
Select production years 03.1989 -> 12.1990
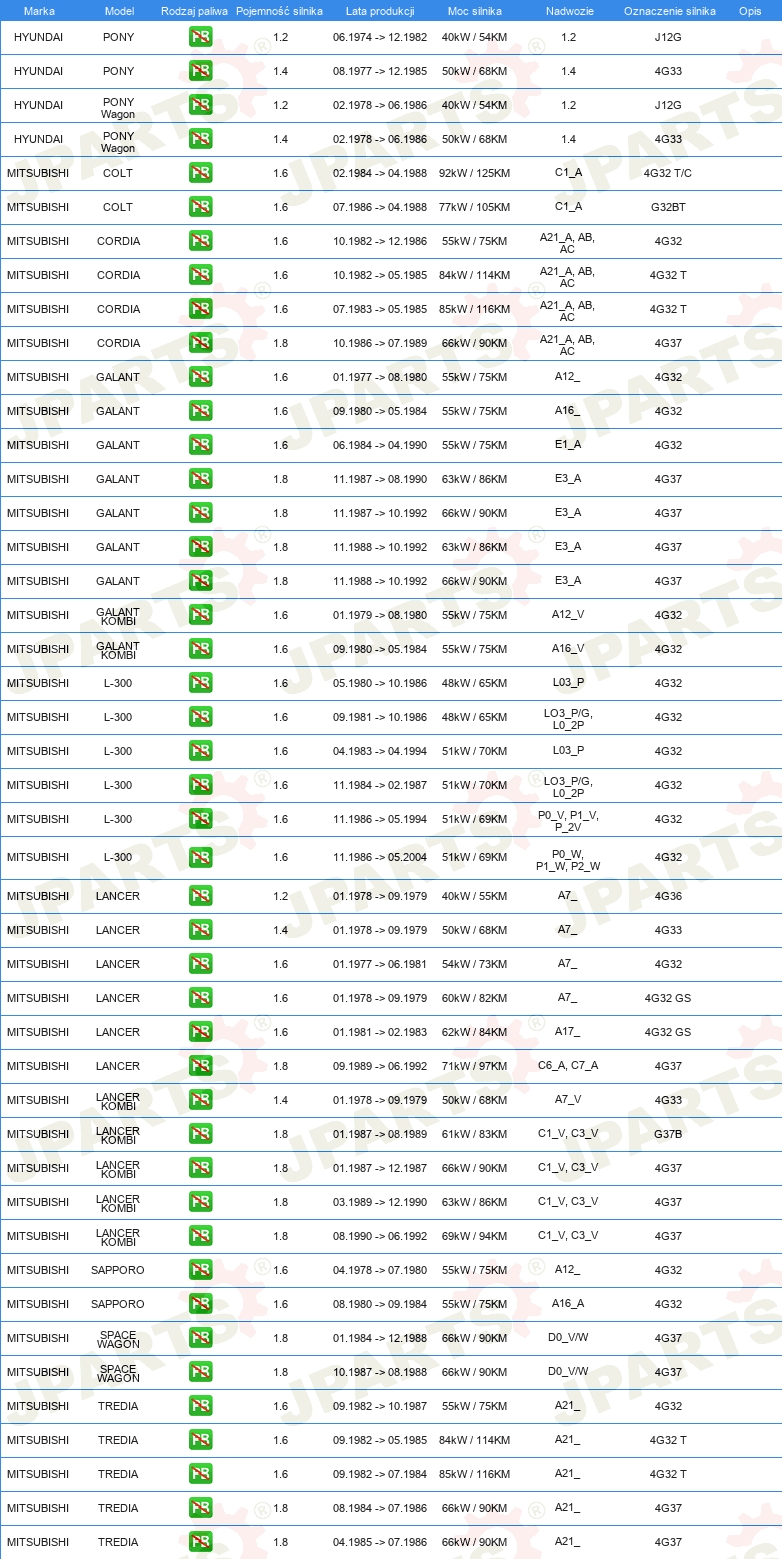tap(380, 1202)
